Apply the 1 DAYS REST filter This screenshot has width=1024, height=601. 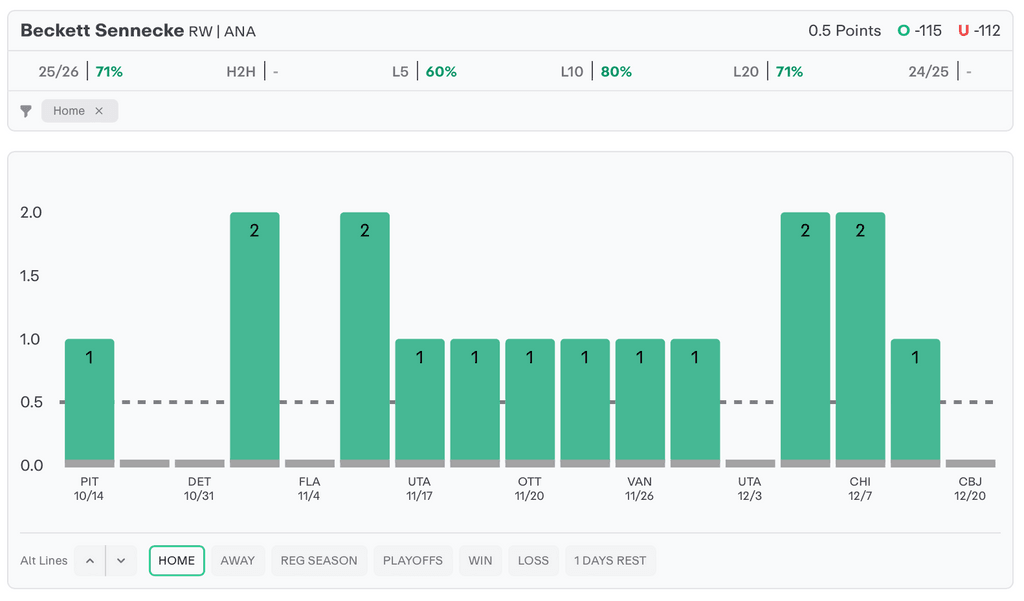(610, 561)
